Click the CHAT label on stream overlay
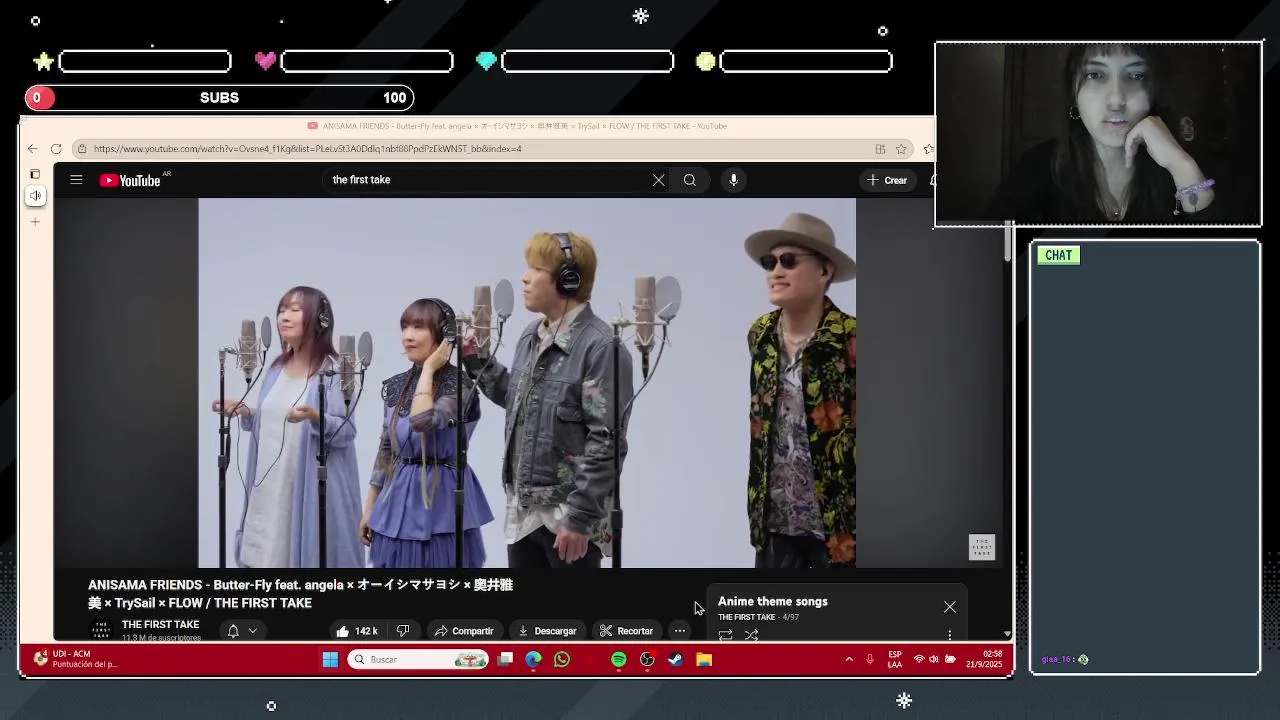Viewport: 1280px width, 720px height. click(x=1058, y=255)
